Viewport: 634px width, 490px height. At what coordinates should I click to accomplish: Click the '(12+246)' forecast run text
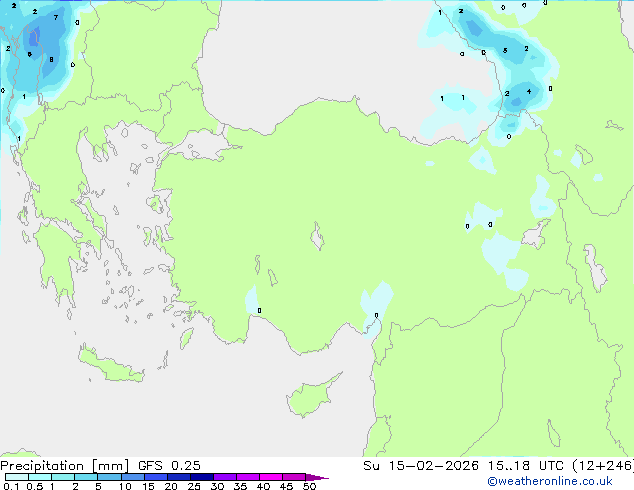(x=603, y=466)
